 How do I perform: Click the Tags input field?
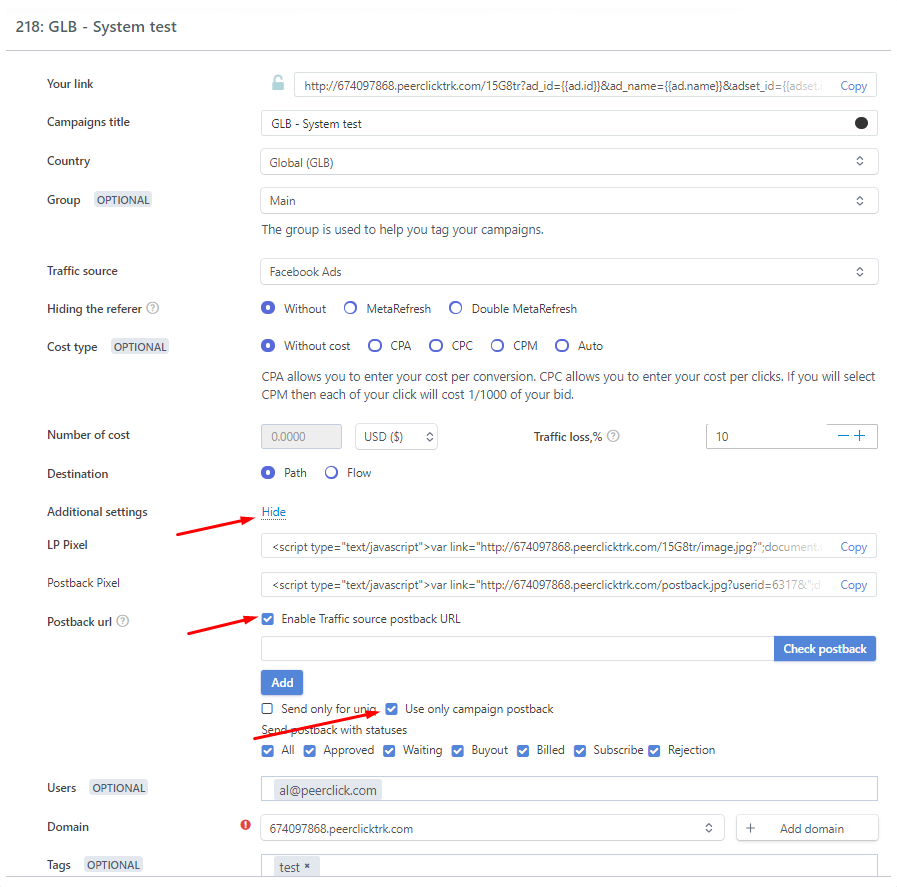569,866
